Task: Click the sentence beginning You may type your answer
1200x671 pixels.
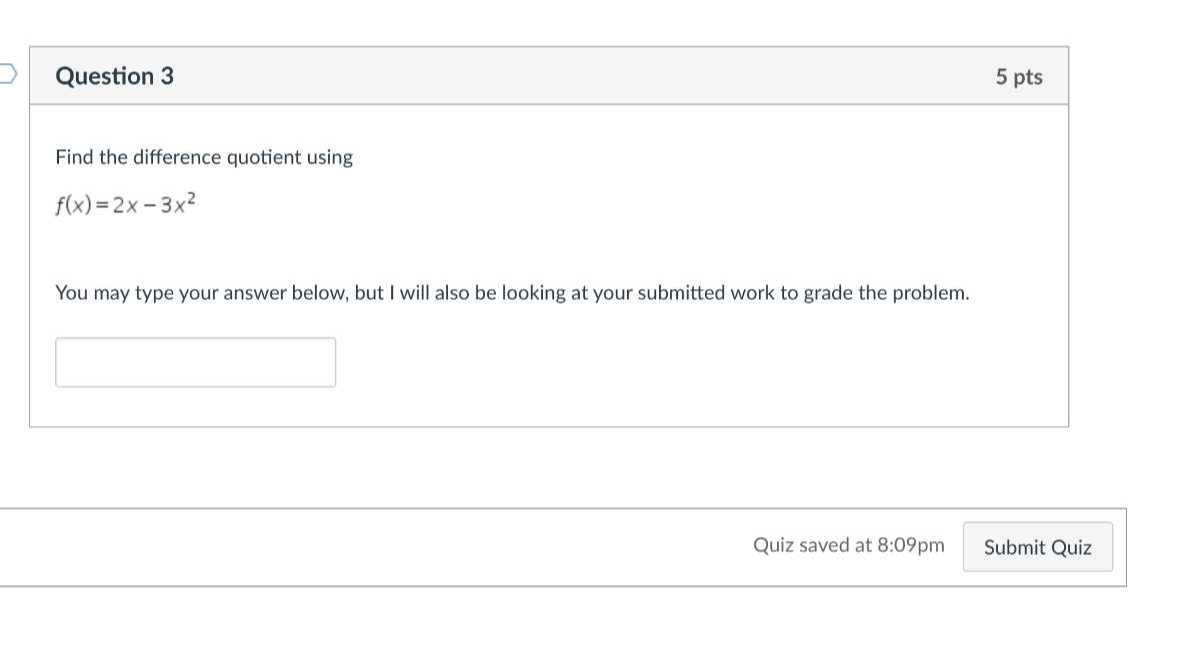Action: tap(512, 293)
